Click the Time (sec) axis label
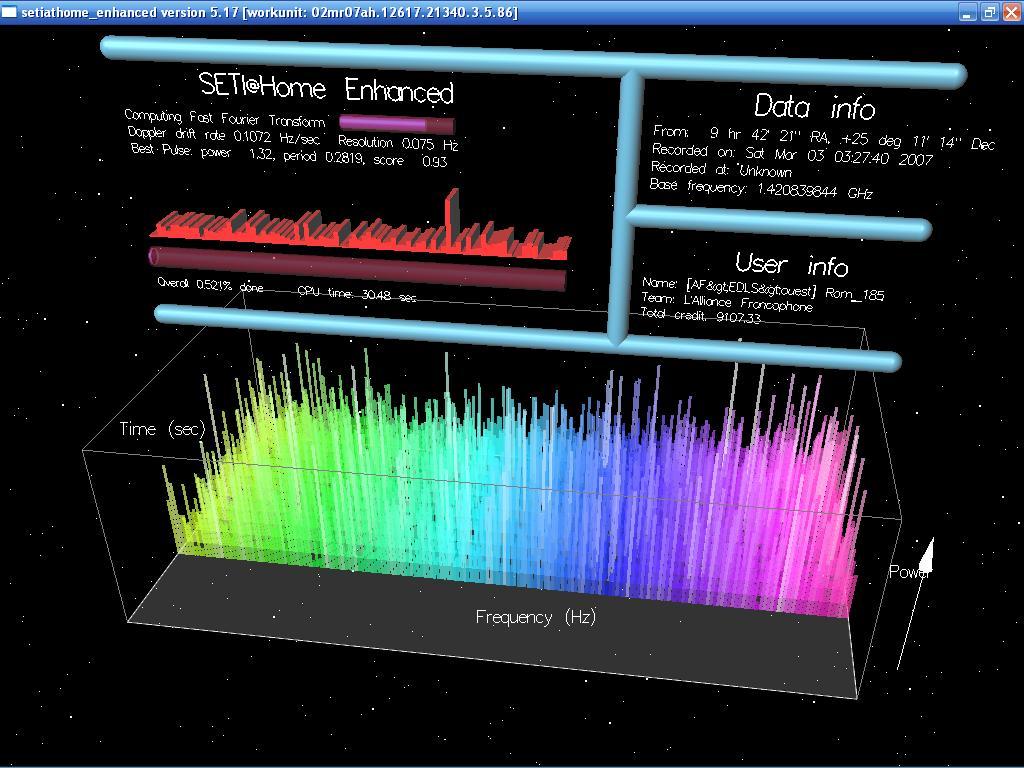This screenshot has height=768, width=1024. click(162, 429)
